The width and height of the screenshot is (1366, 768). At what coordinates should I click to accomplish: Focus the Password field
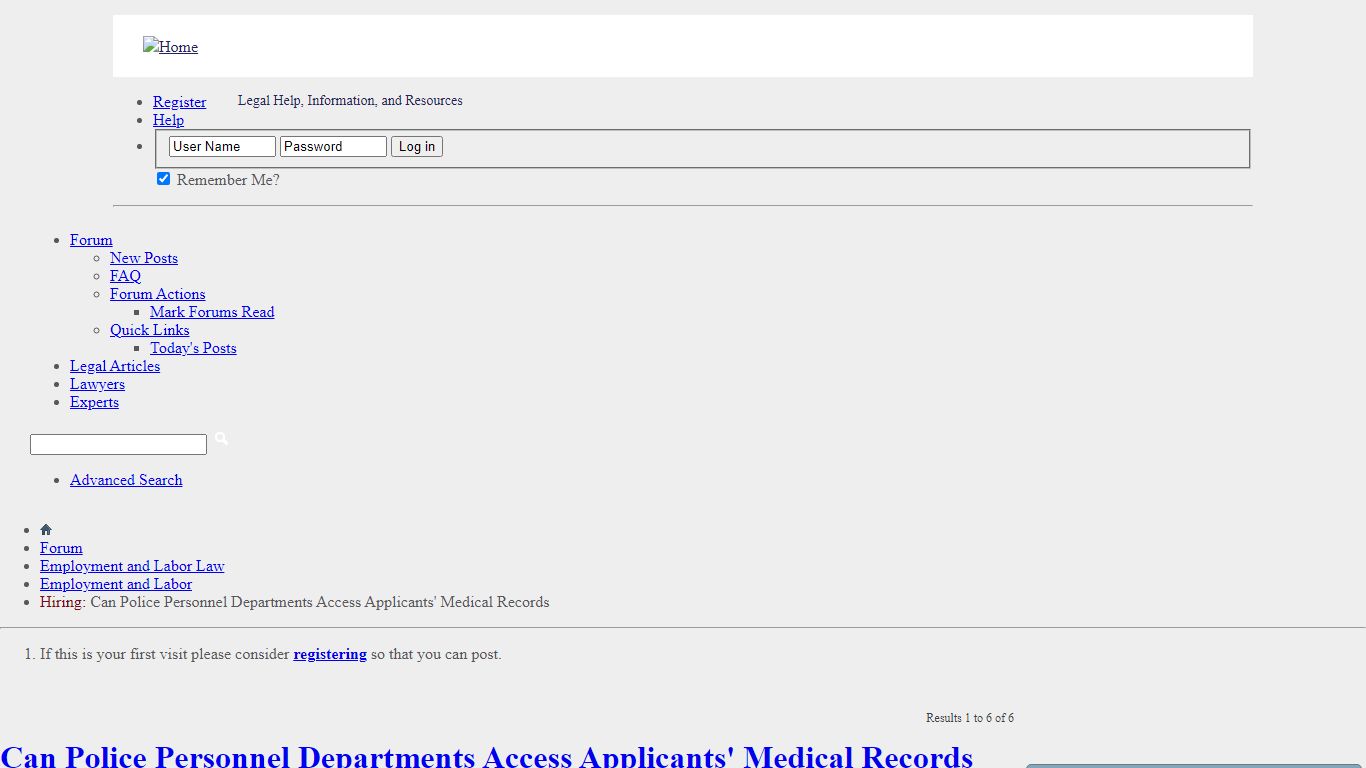point(333,147)
